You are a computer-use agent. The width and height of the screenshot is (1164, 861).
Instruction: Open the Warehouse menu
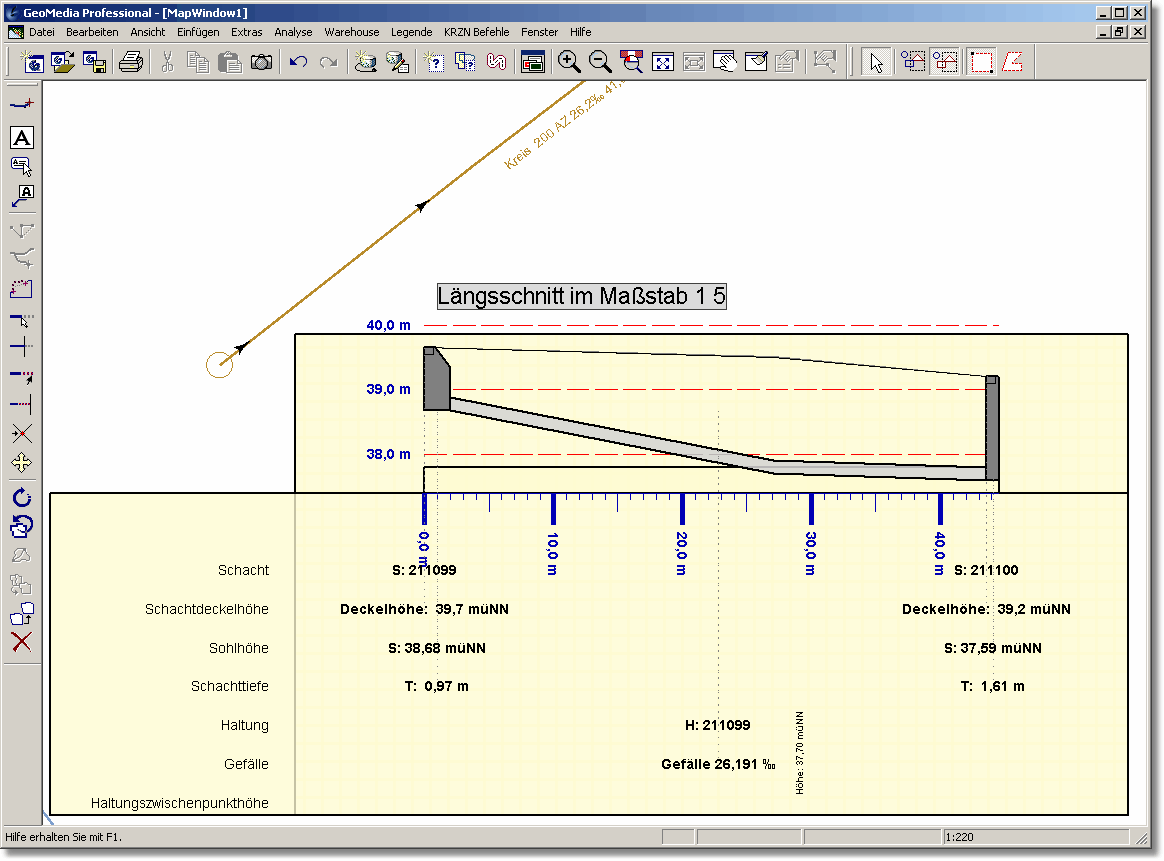pyautogui.click(x=351, y=32)
